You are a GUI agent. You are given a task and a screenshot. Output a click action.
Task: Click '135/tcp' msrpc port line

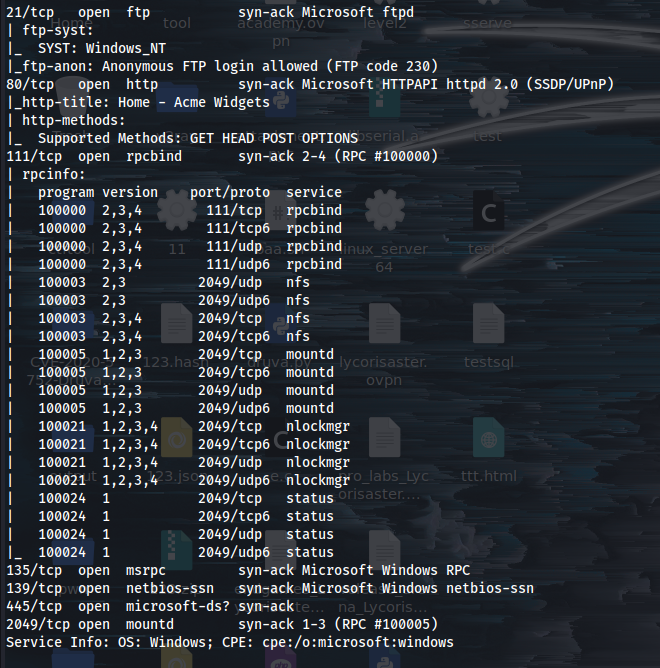[238, 570]
